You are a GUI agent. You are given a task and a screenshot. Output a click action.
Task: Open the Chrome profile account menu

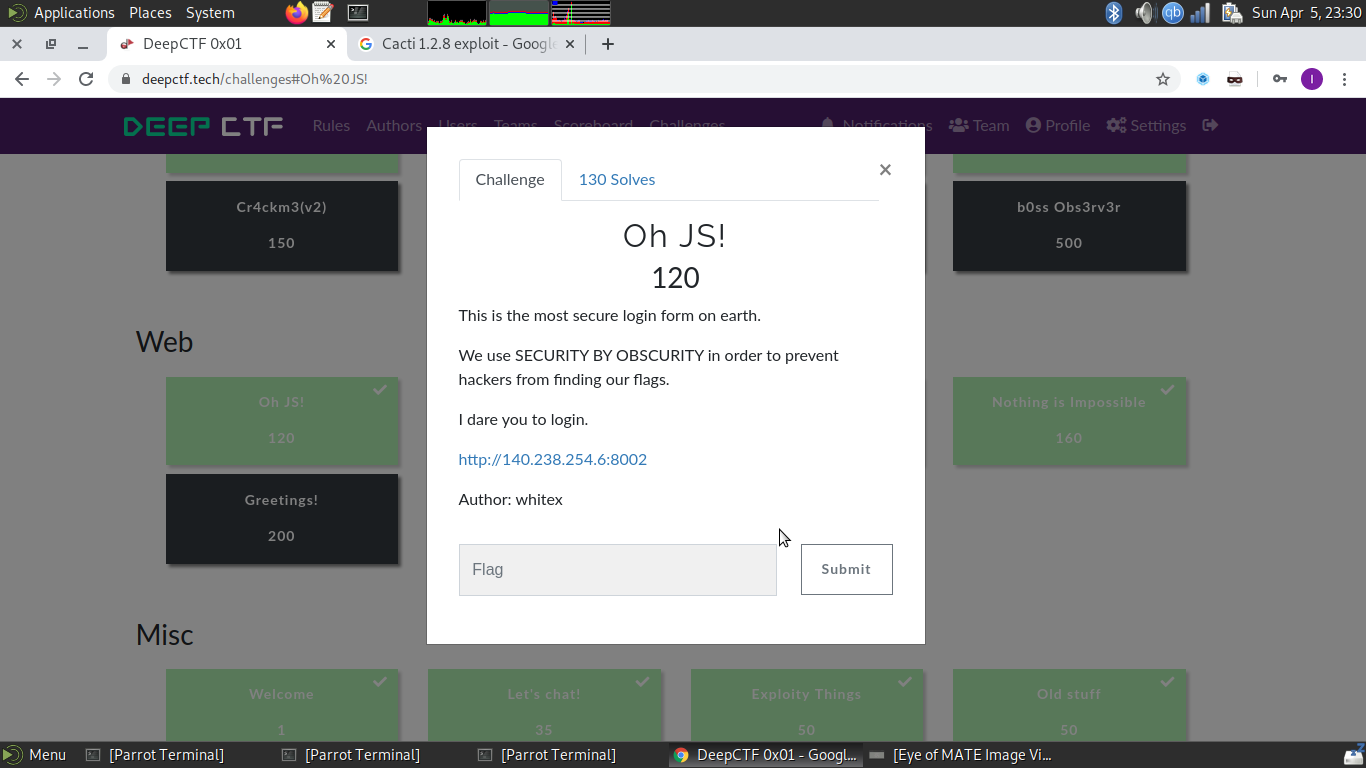pos(1312,77)
